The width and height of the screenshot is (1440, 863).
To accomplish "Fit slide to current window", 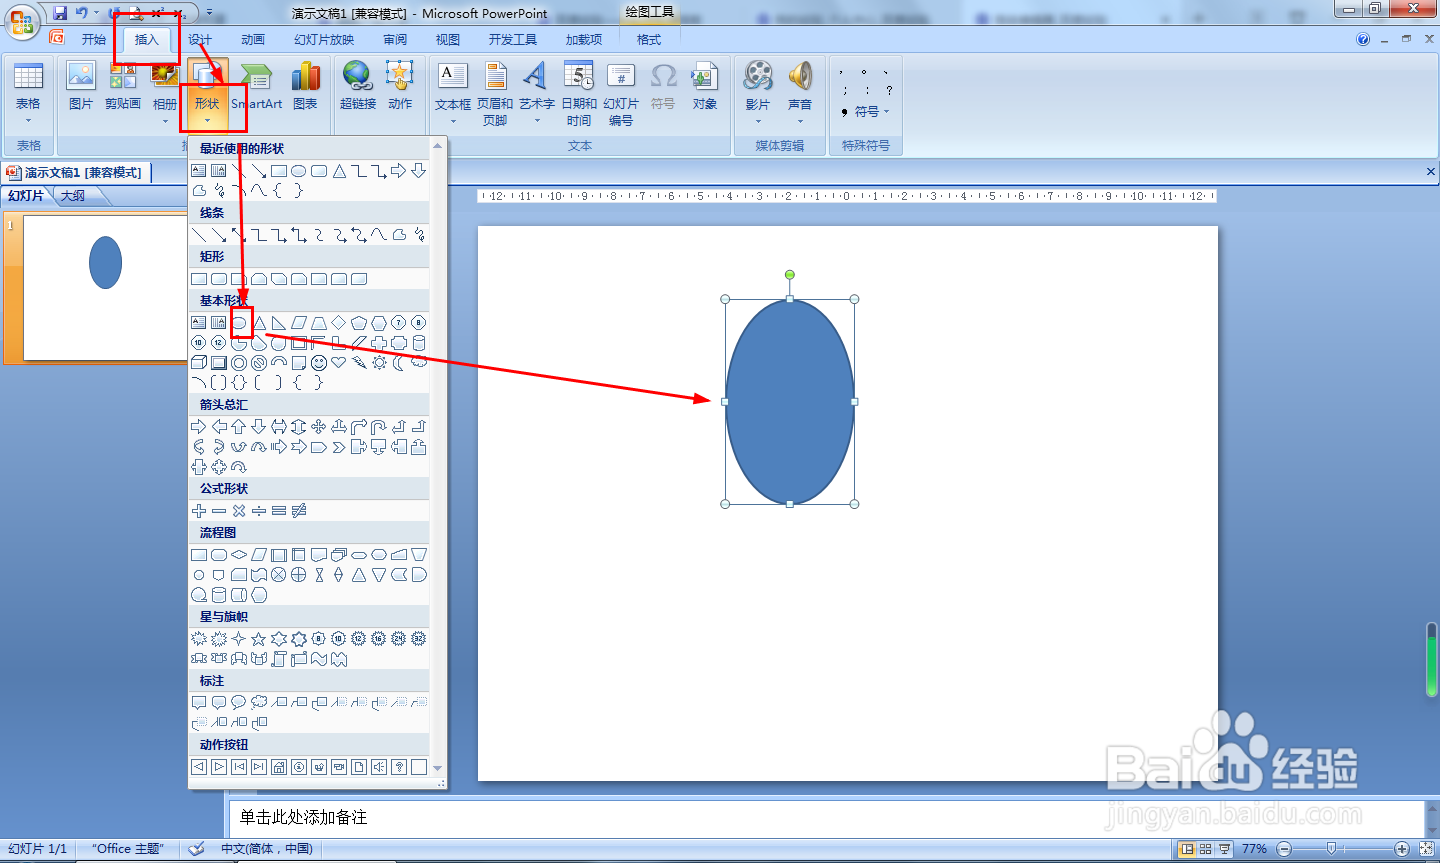I will click(x=1426, y=849).
